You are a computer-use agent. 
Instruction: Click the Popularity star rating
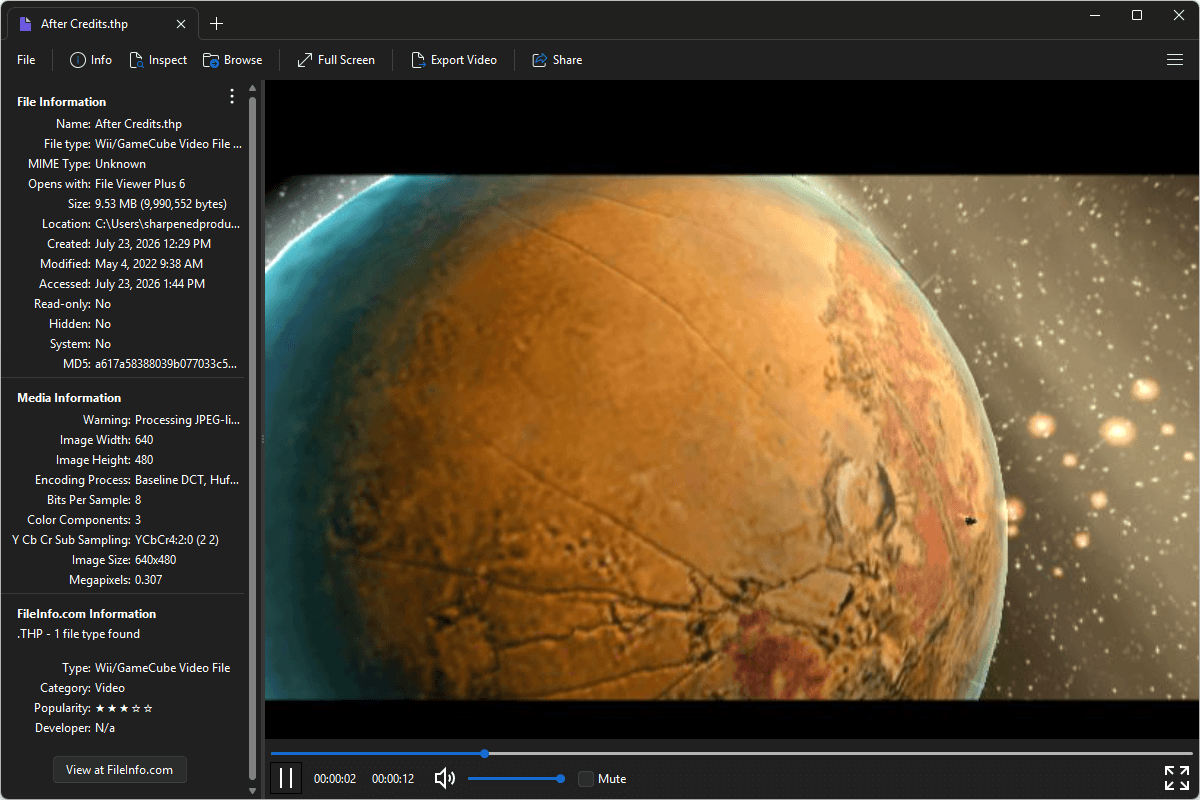point(124,708)
